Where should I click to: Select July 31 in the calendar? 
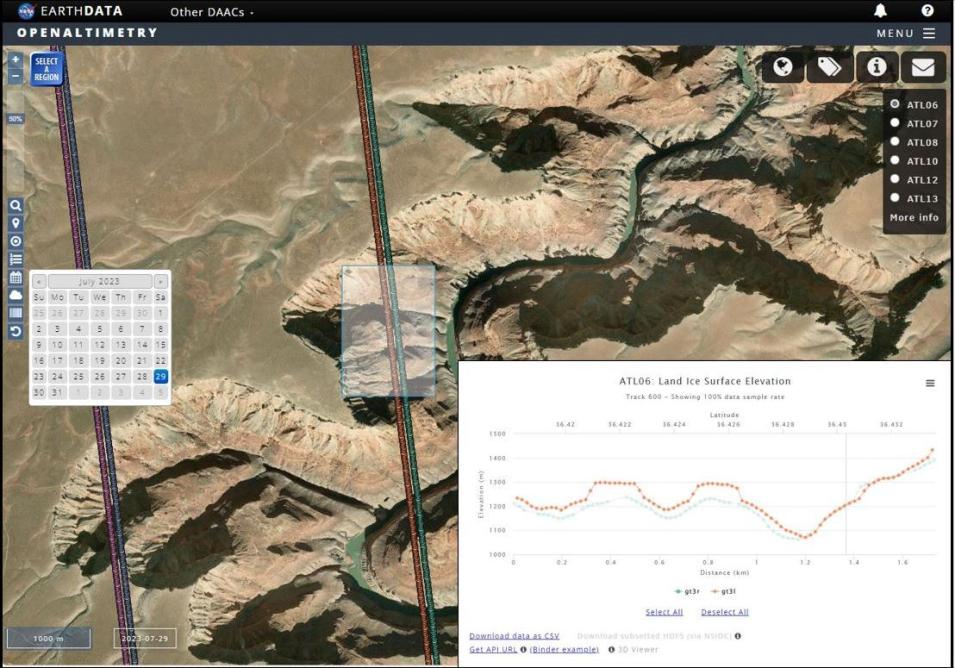pos(58,392)
